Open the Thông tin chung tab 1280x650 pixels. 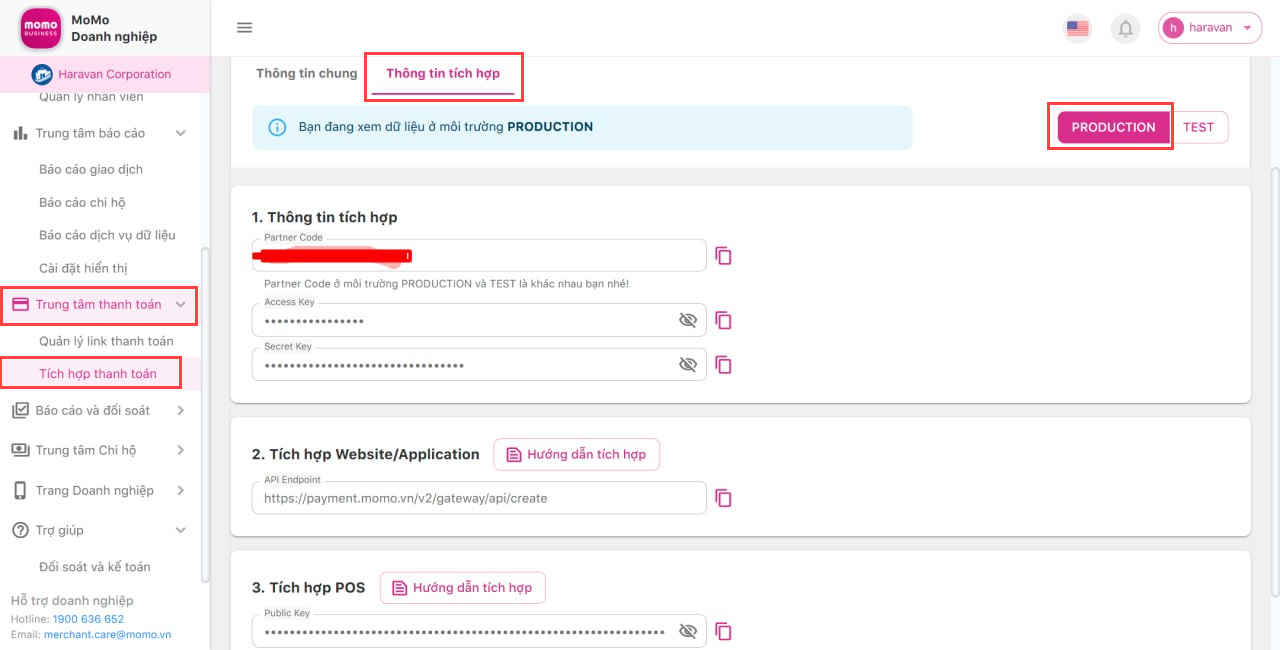[x=307, y=74]
